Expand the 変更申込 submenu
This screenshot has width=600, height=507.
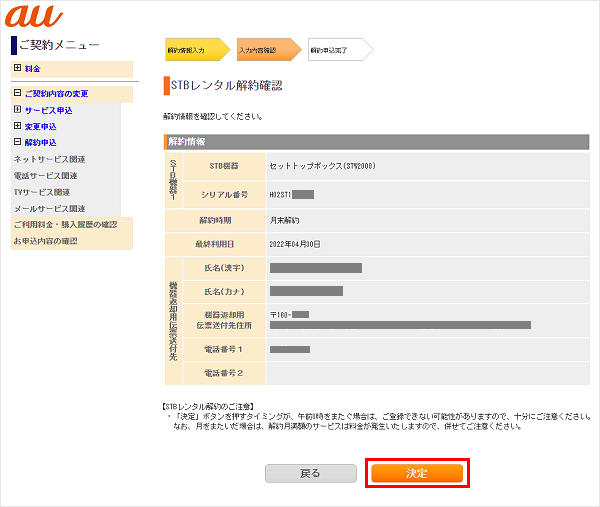[x=17, y=127]
